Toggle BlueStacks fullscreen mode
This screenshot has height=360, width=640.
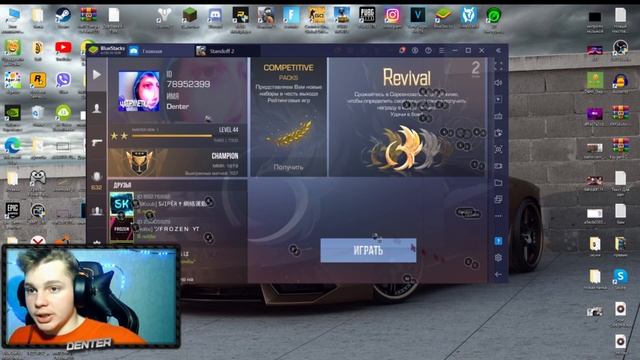pos(498,65)
